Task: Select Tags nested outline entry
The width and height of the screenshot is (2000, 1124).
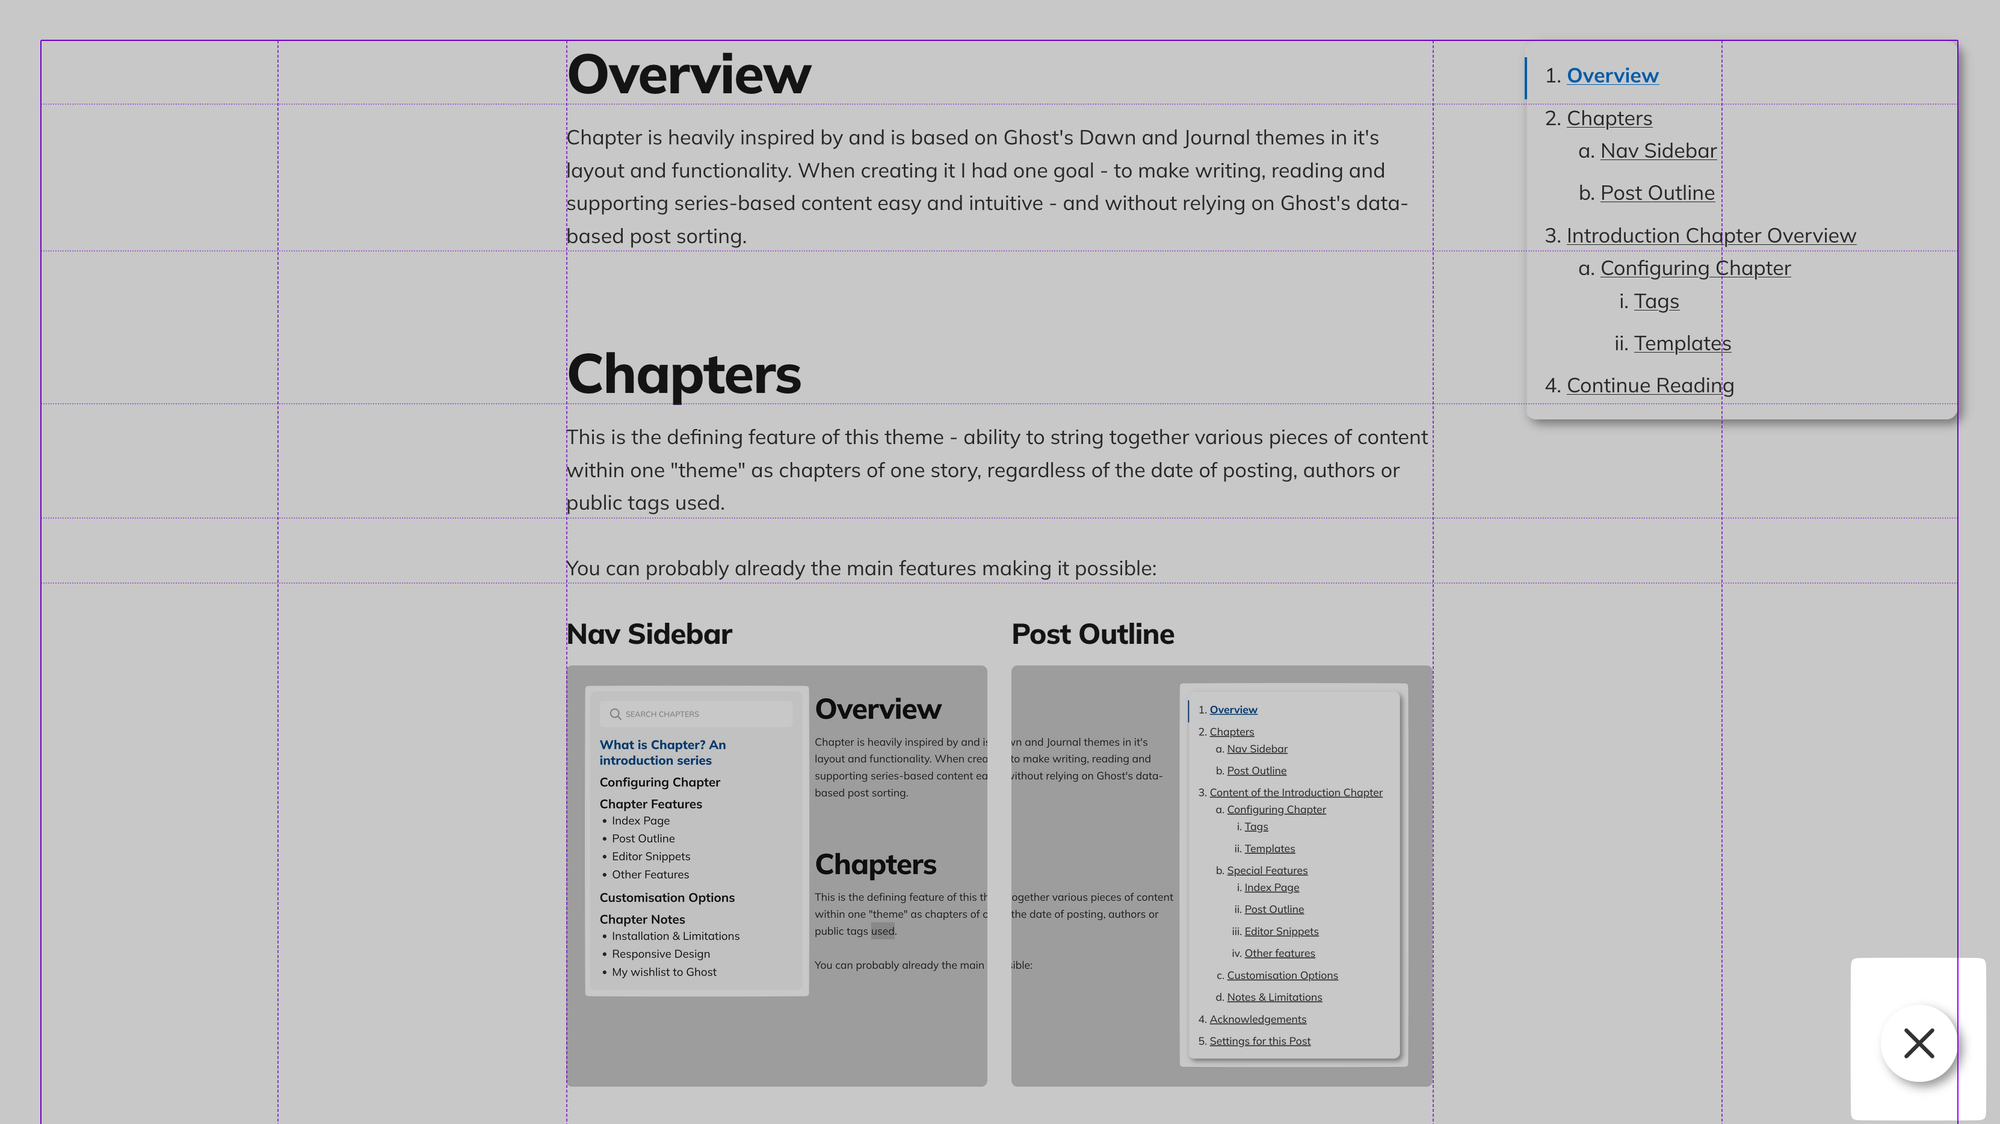Action: click(1657, 300)
